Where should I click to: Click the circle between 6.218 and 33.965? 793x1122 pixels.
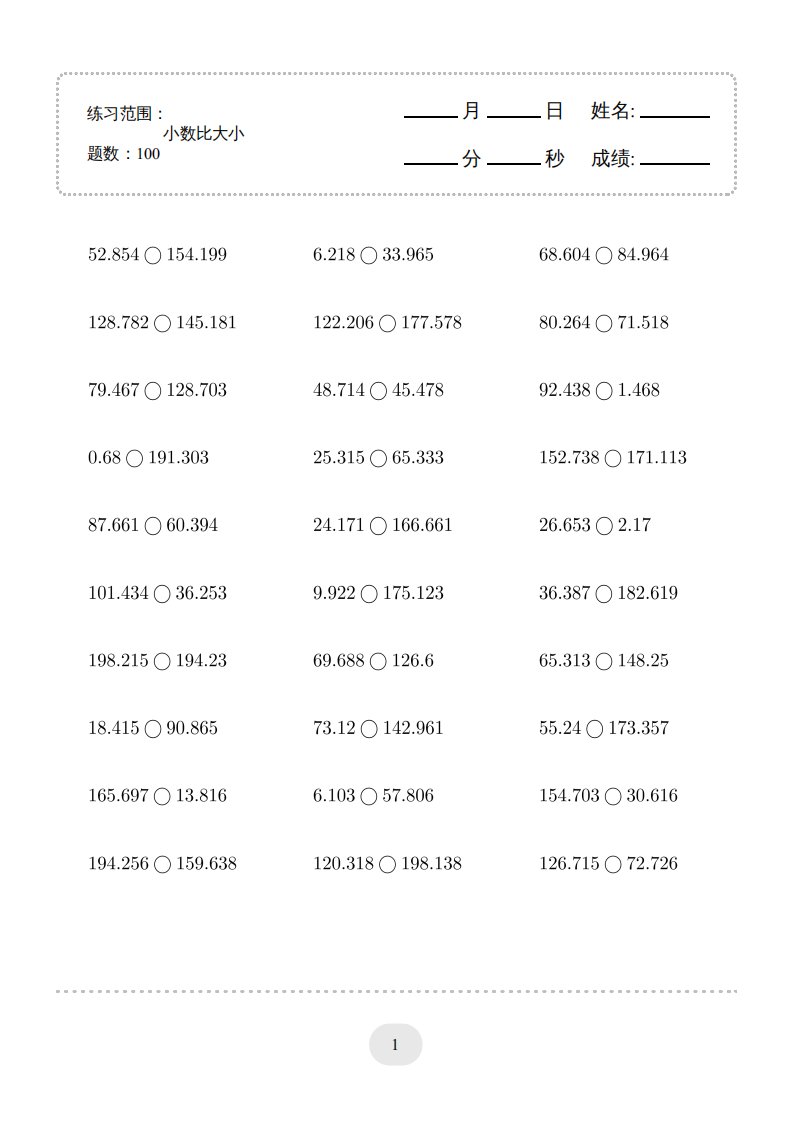click(x=369, y=256)
